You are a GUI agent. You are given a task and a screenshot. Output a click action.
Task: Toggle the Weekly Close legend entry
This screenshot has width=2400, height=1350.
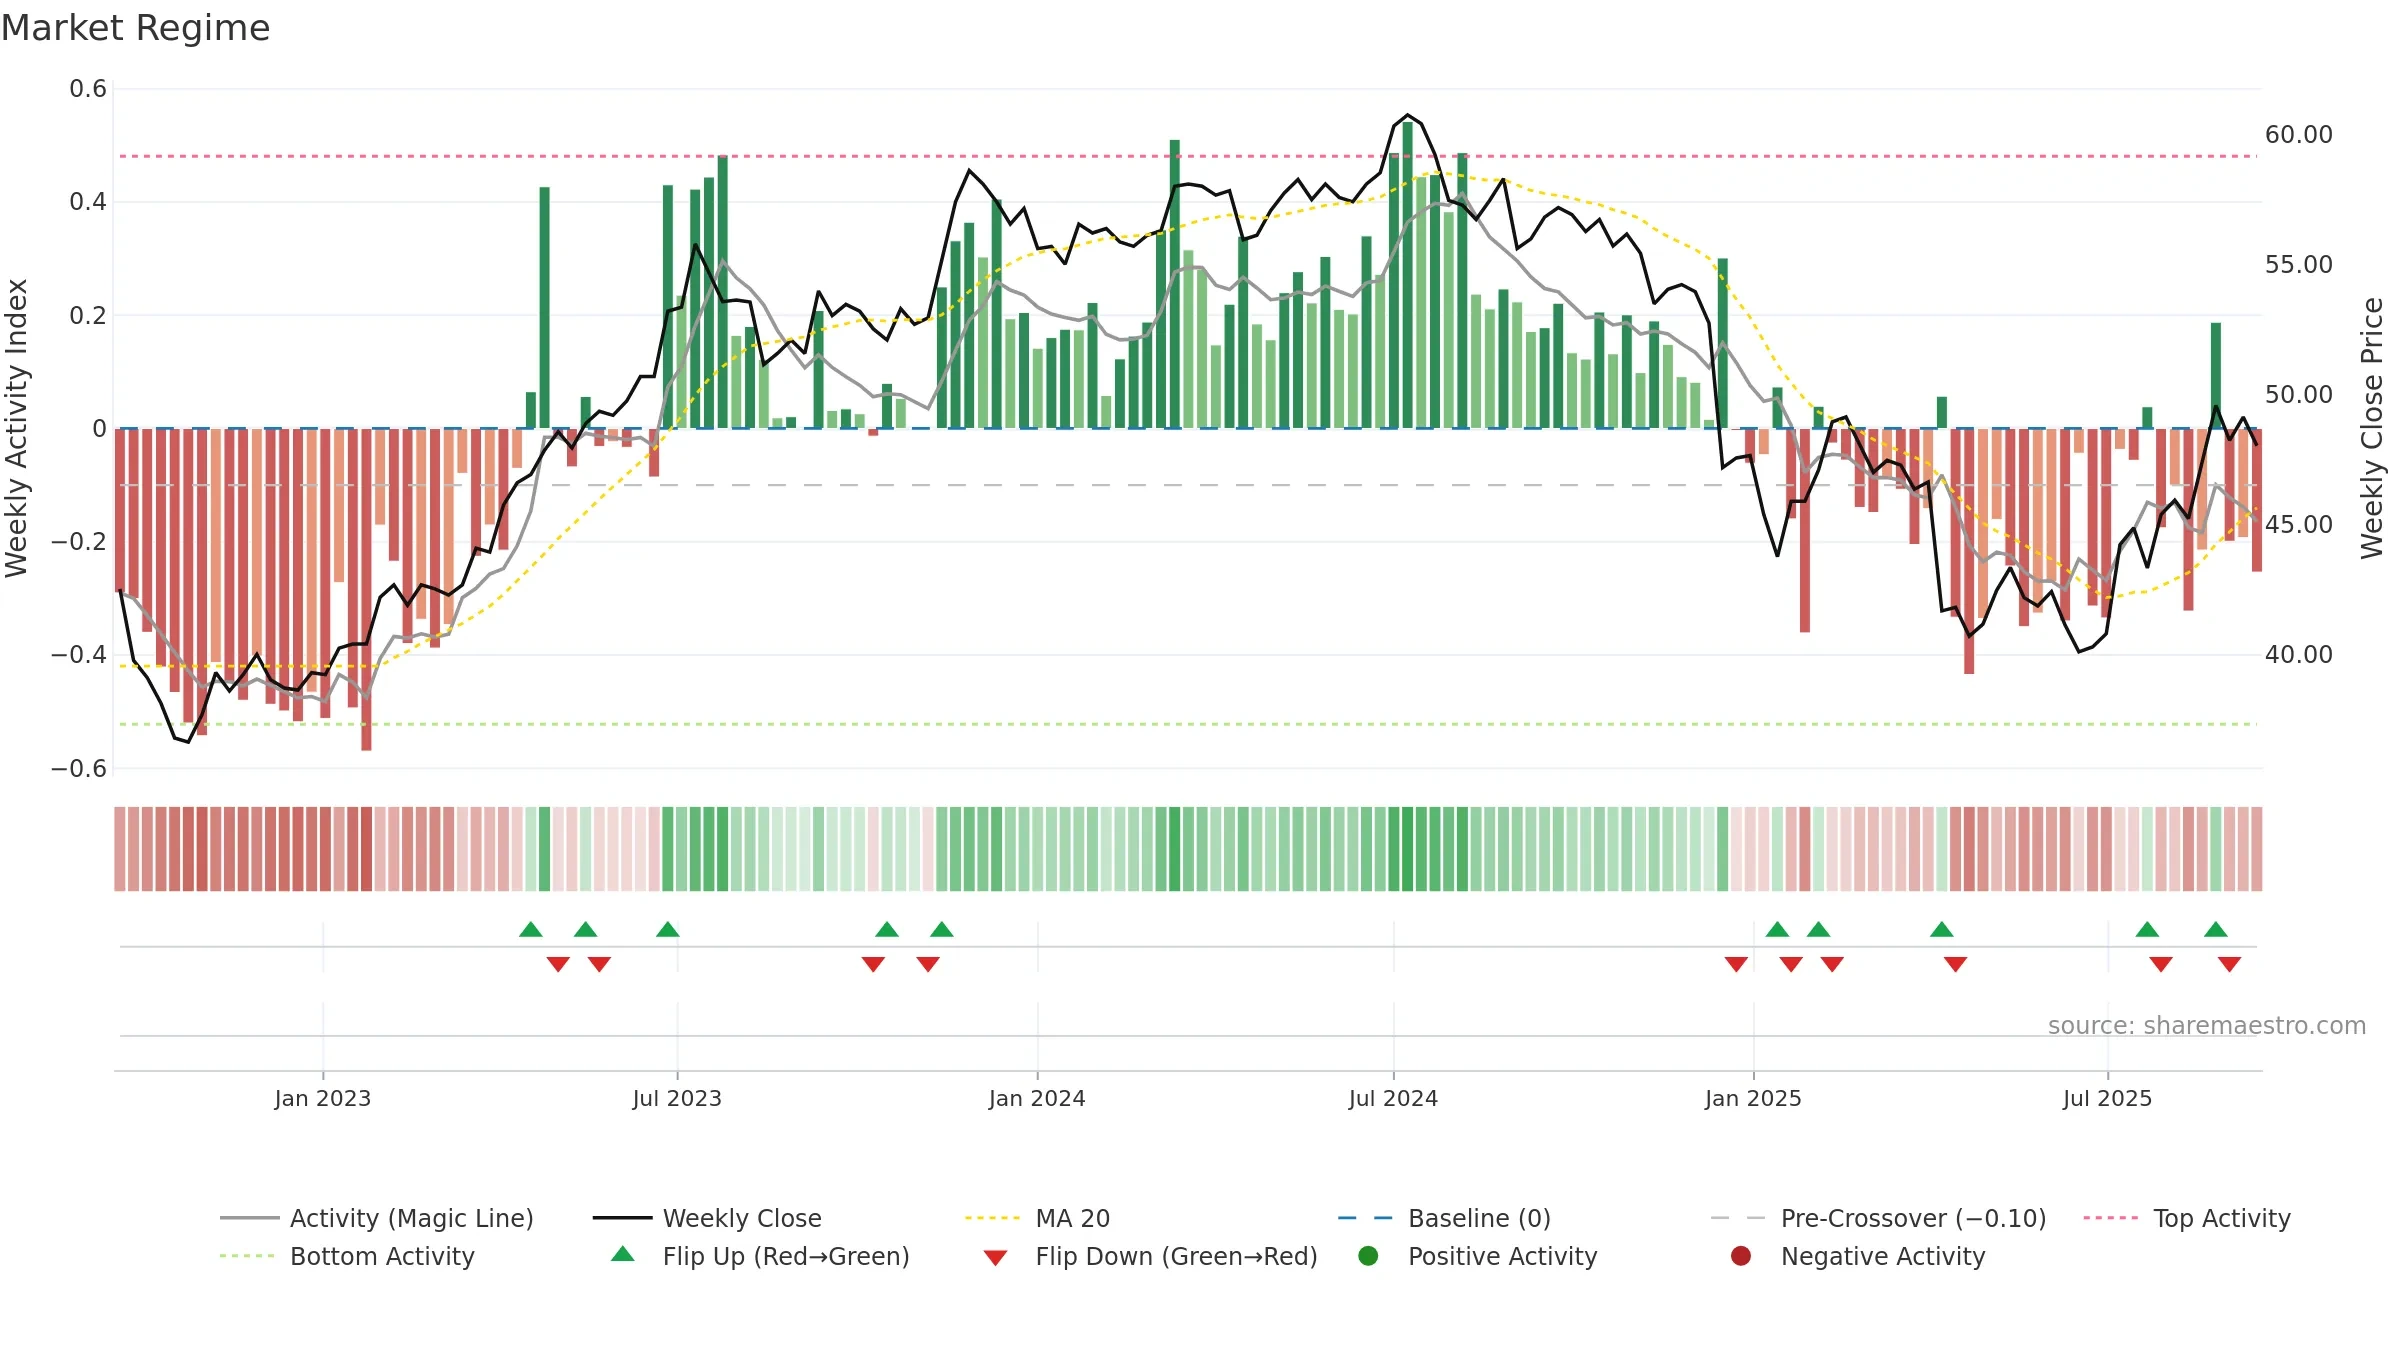click(x=707, y=1218)
